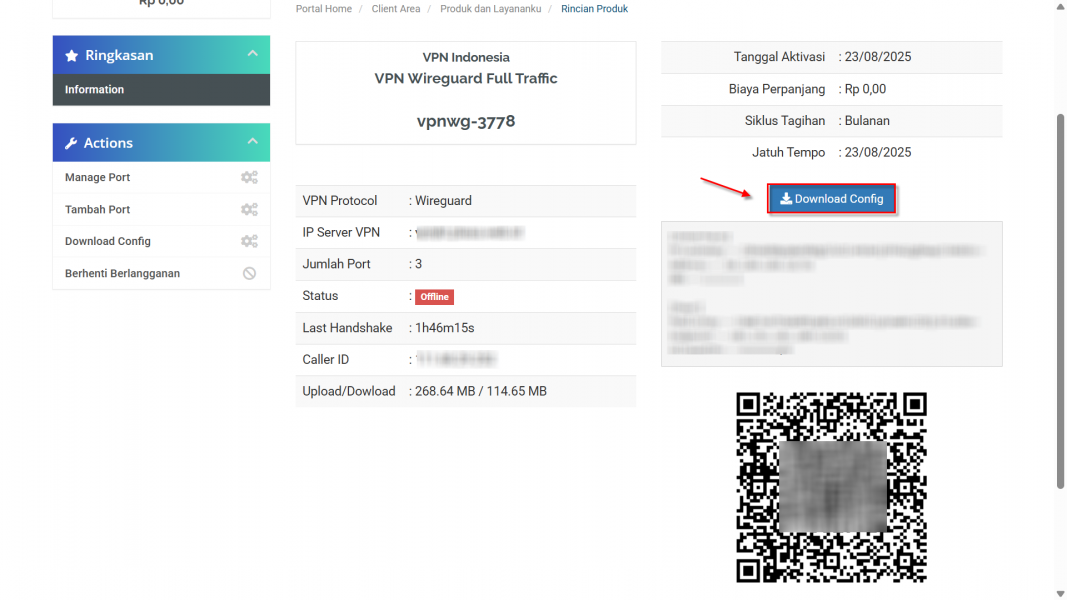The image size is (1067, 600).
Task: Click the Siklus Tagihan value Bulanan
Action: (867, 120)
